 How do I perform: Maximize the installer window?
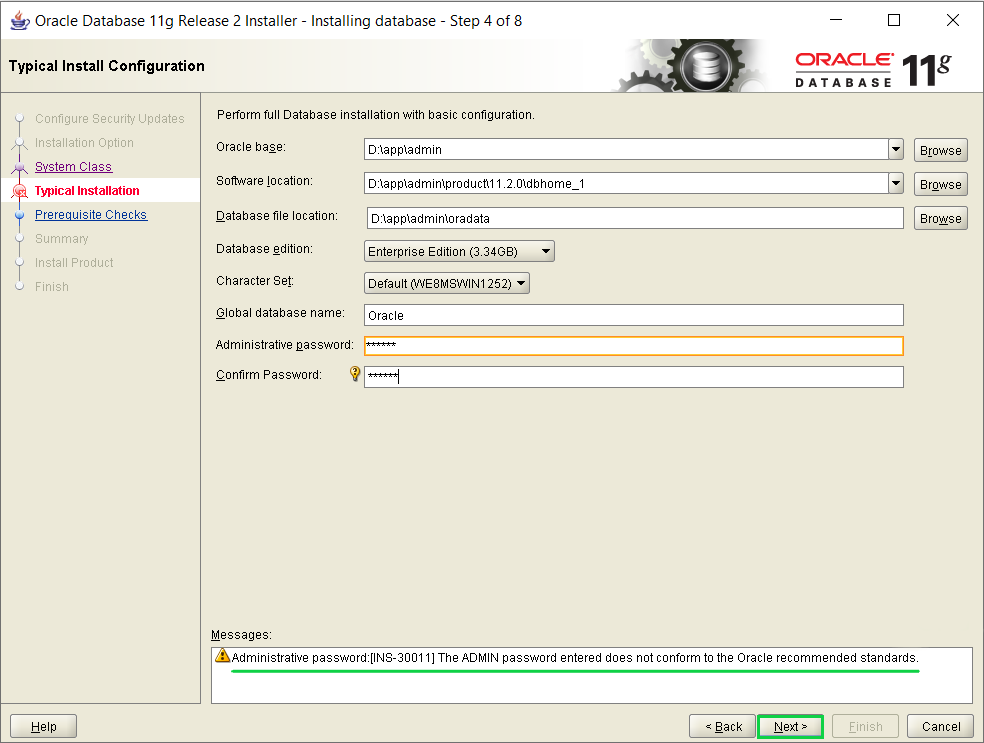894,20
